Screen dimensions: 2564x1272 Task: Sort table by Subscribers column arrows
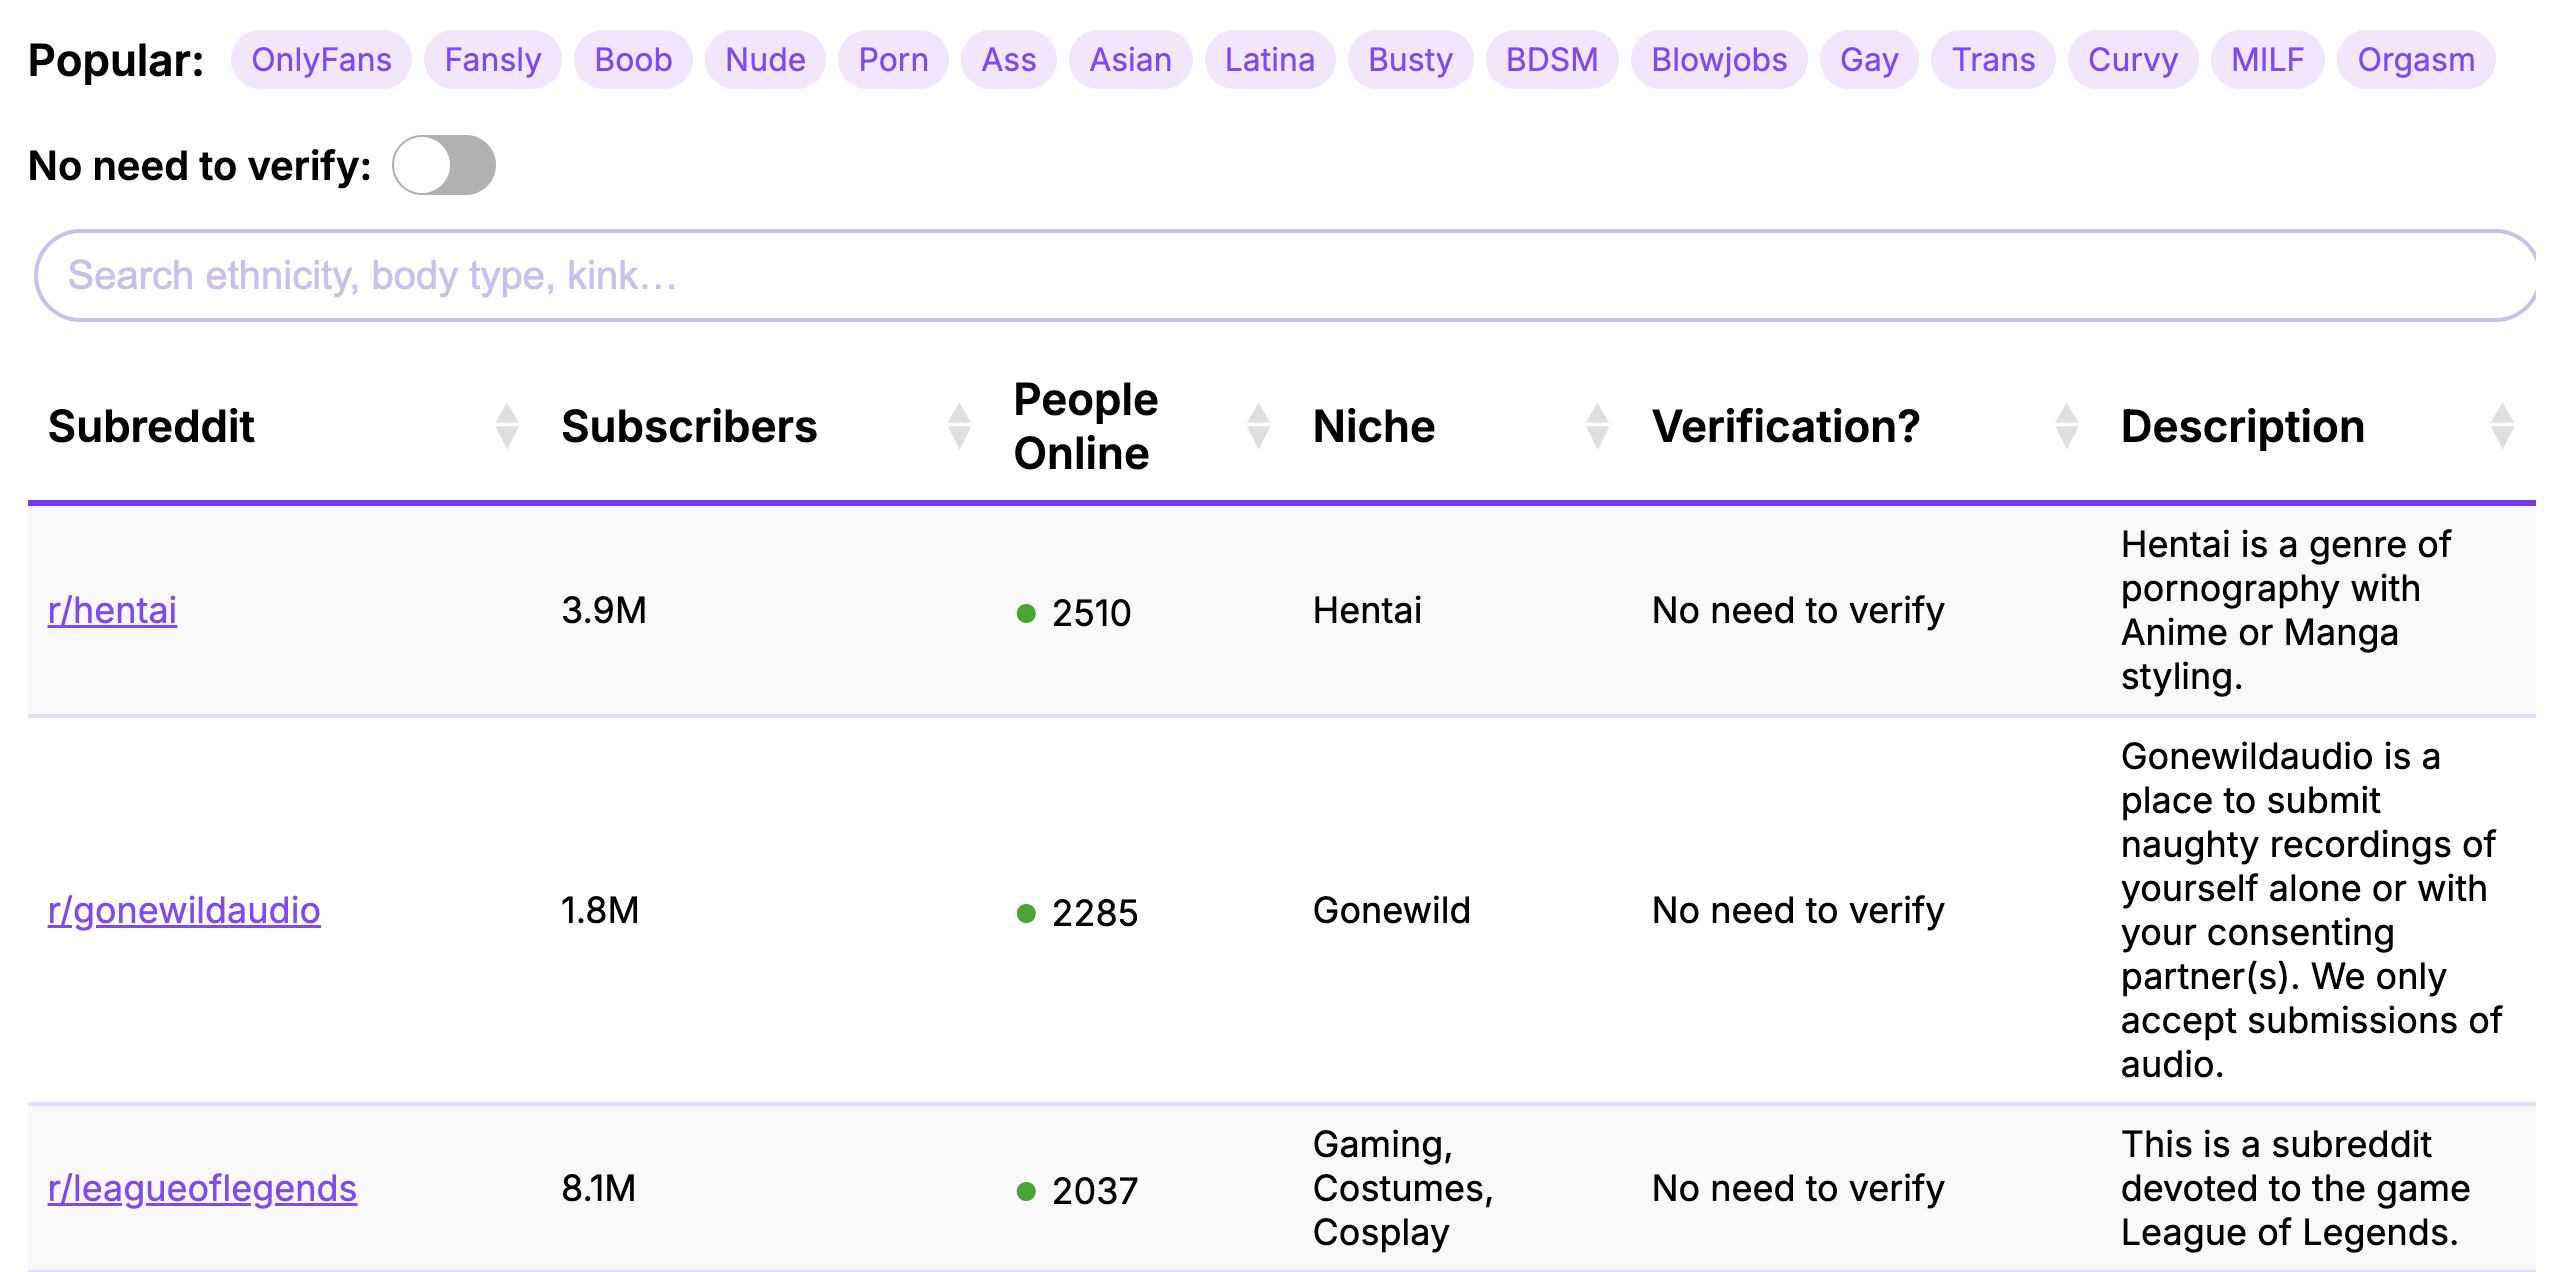(x=959, y=426)
